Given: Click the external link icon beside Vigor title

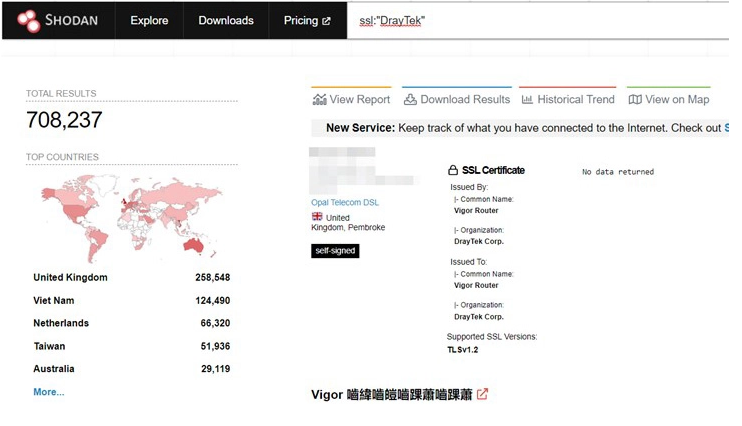Looking at the screenshot, I should tap(482, 394).
